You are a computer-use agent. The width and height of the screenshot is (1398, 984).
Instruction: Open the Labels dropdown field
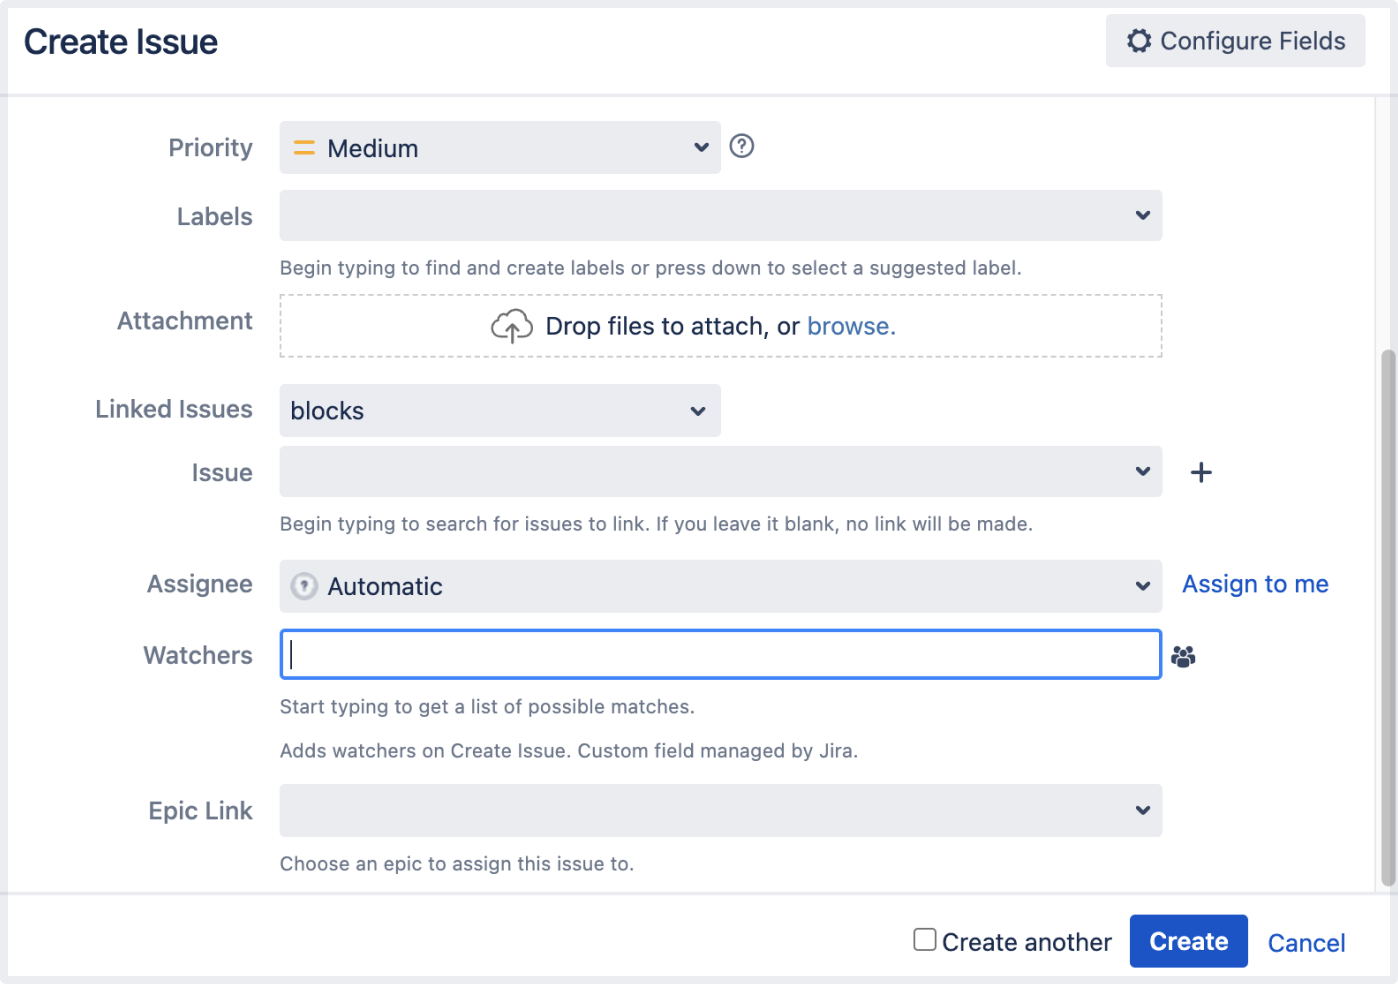pos(721,215)
